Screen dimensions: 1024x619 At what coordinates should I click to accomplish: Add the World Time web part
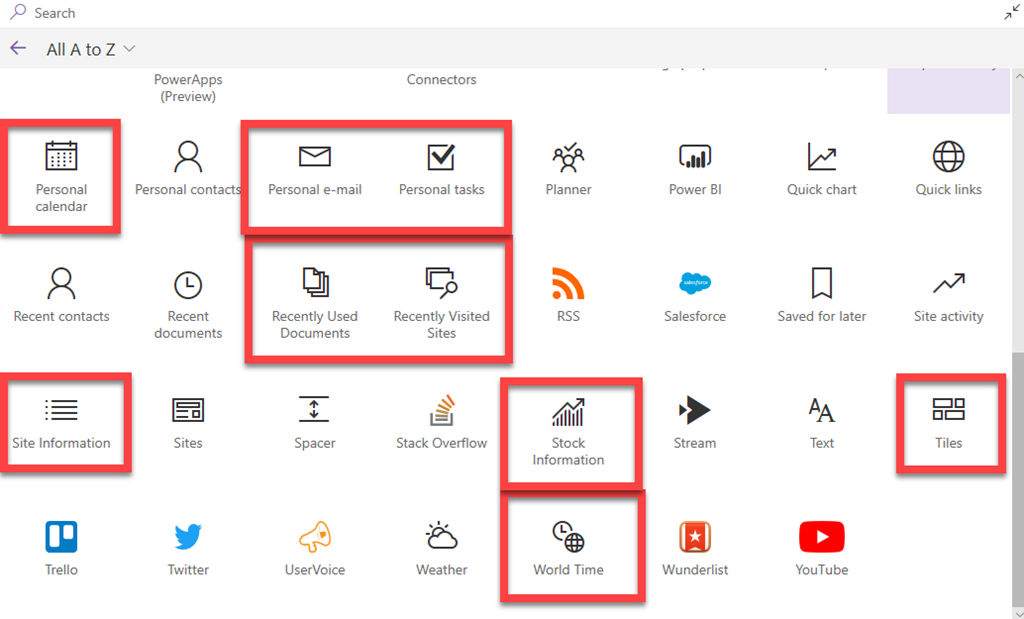pos(568,550)
